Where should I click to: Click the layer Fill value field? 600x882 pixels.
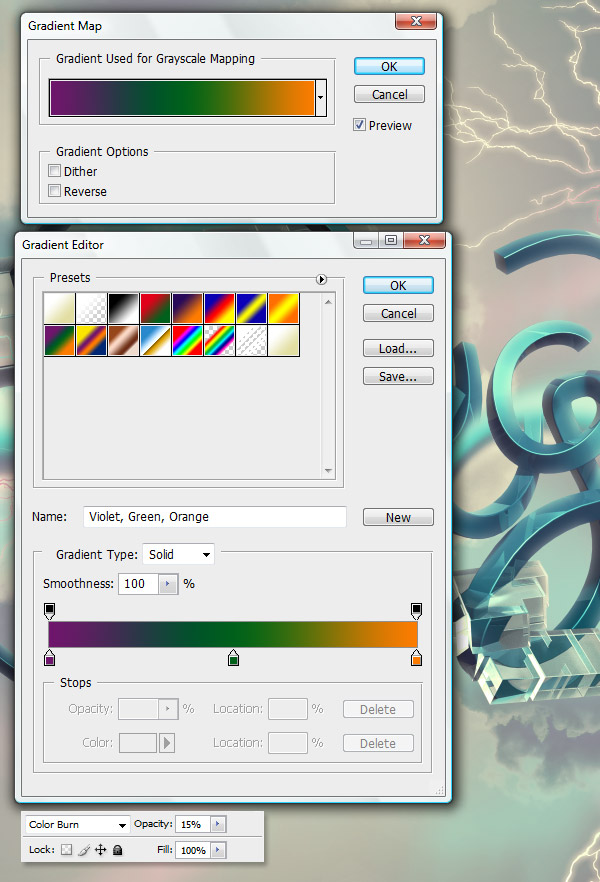(192, 850)
